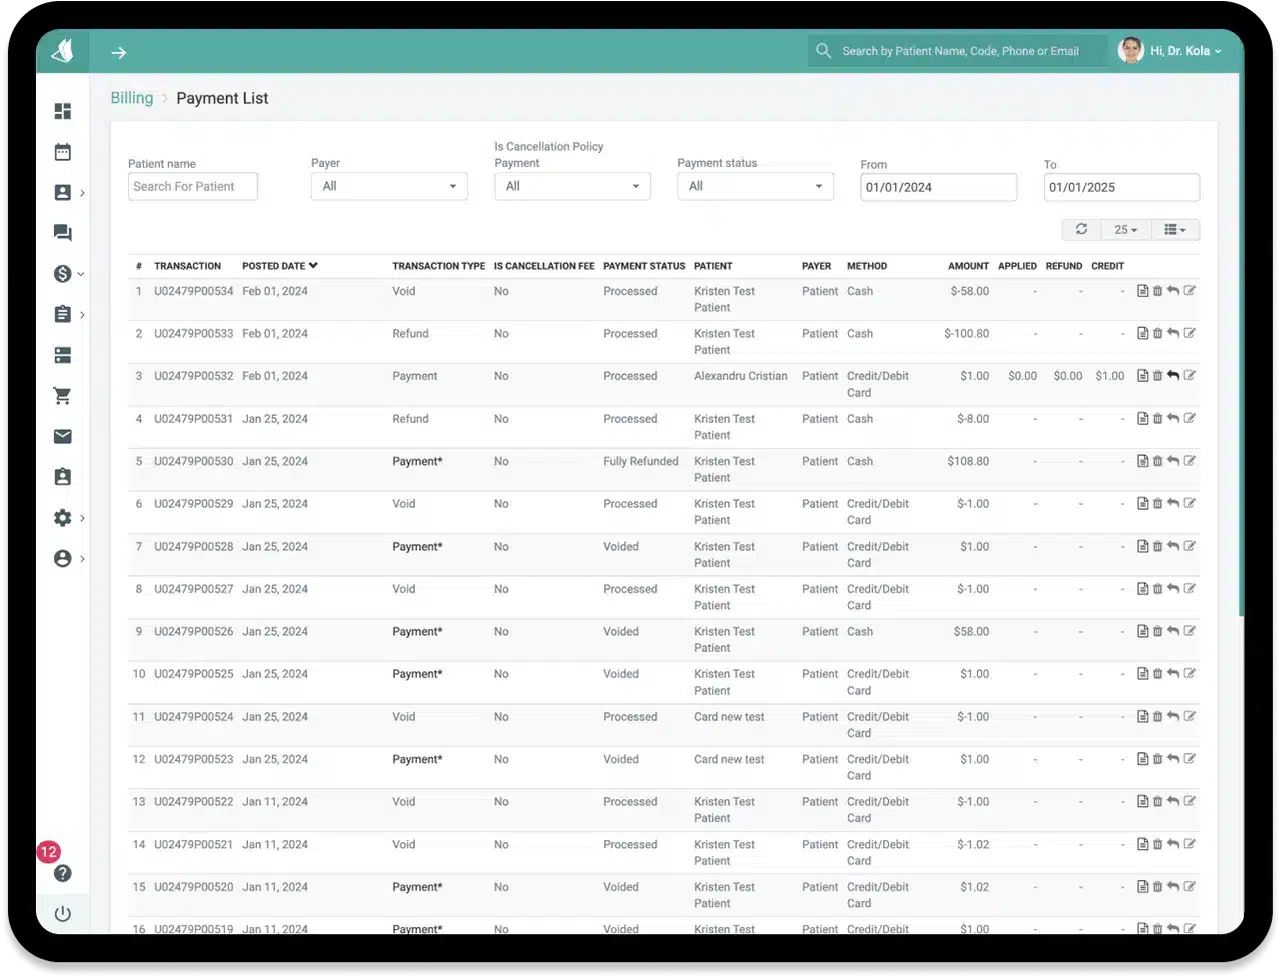Open the Payer dropdown filter
The height and width of the screenshot is (980, 1280).
point(389,186)
